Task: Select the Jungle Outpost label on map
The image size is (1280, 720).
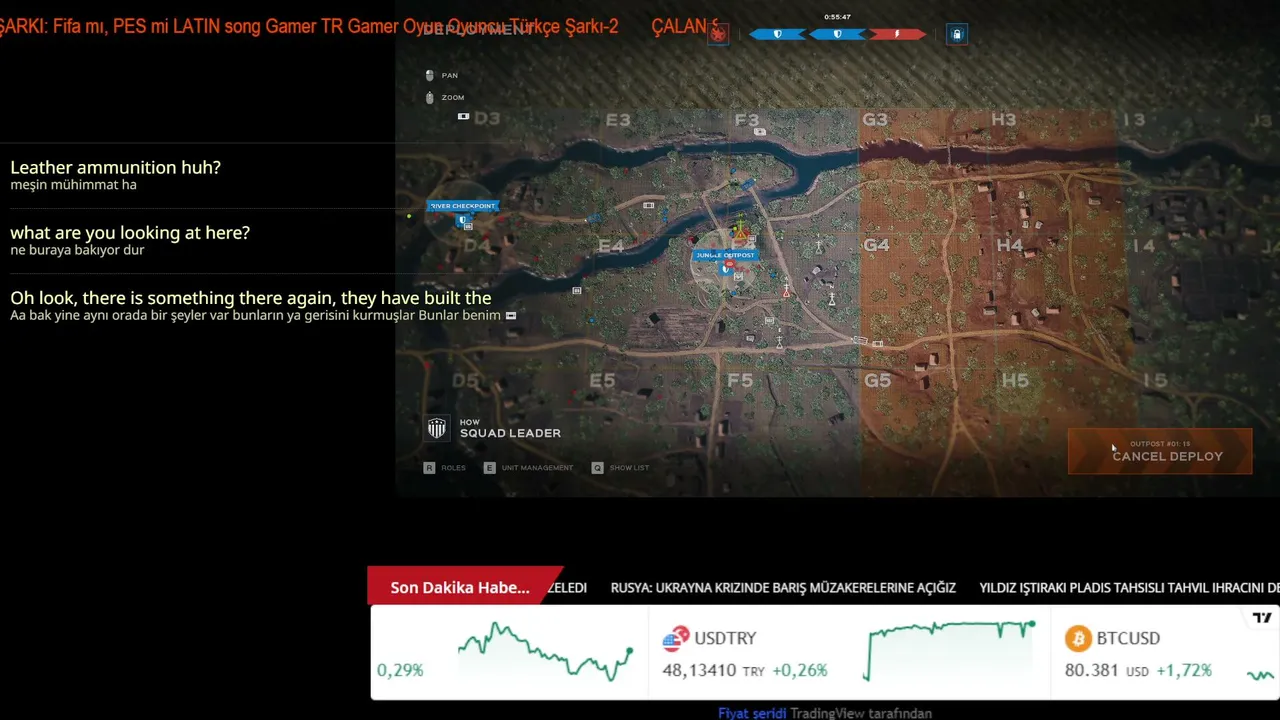Action: (726, 255)
